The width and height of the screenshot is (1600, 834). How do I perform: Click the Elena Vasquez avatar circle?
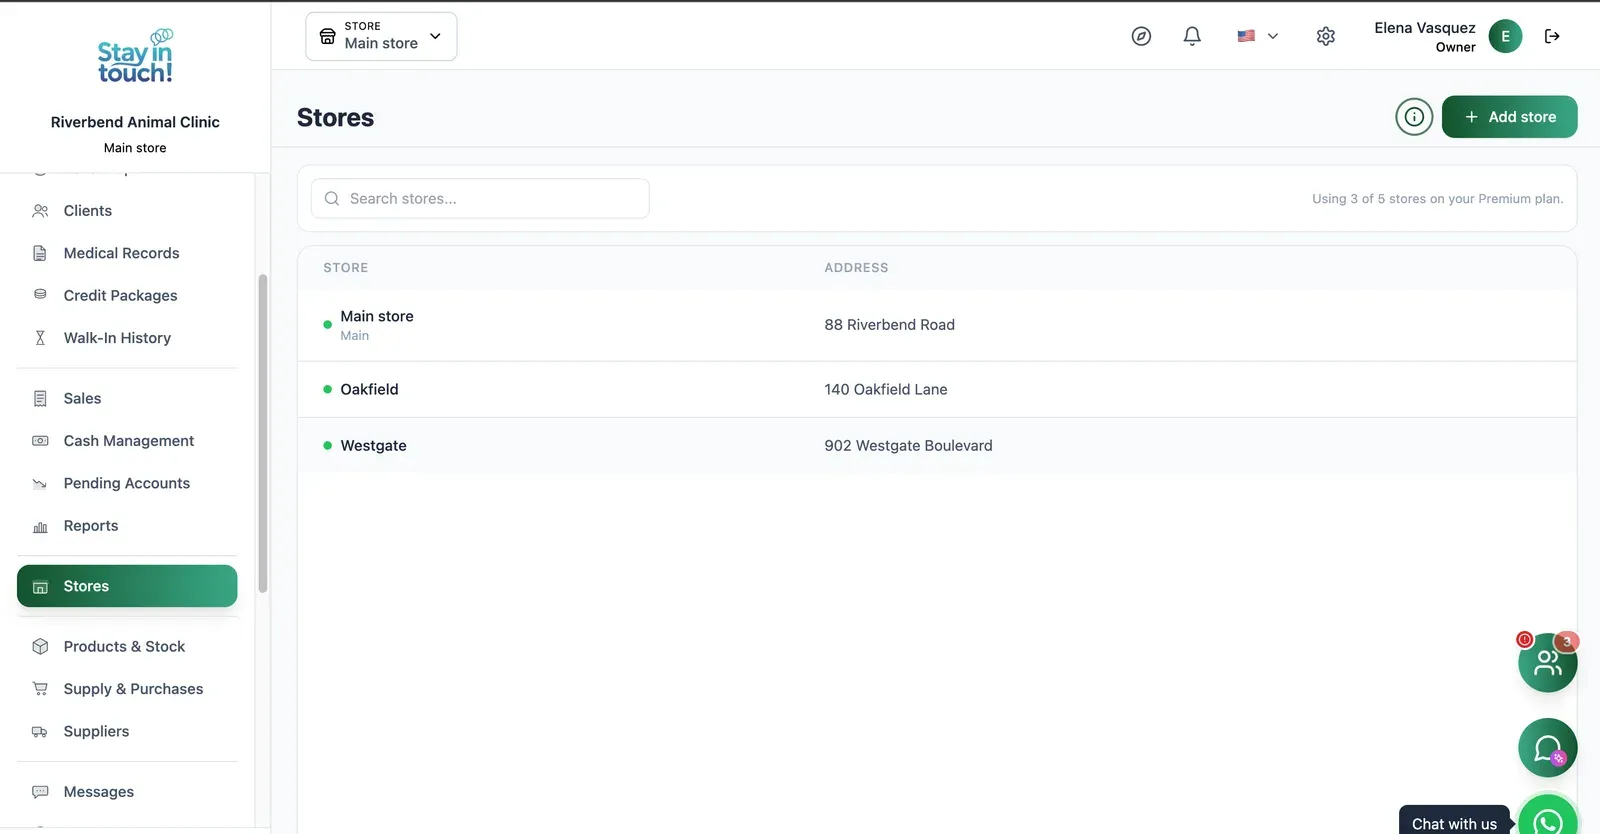coord(1505,36)
